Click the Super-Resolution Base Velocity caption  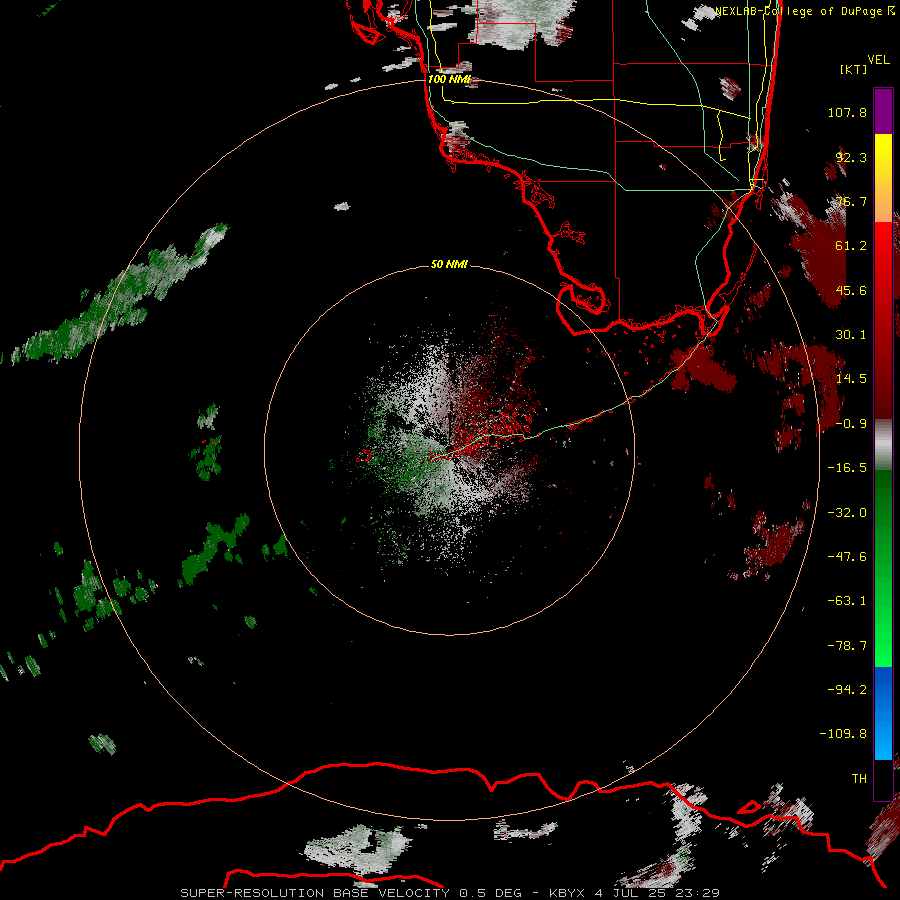click(450, 893)
